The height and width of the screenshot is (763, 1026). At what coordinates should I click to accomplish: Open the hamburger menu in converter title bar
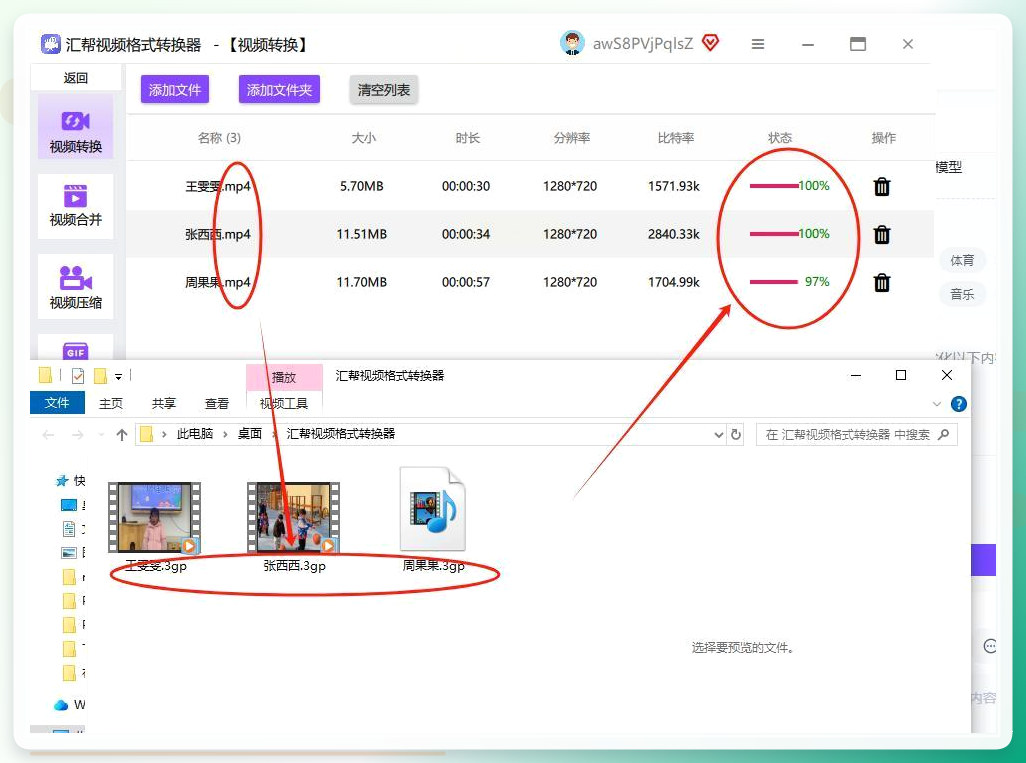pos(758,44)
